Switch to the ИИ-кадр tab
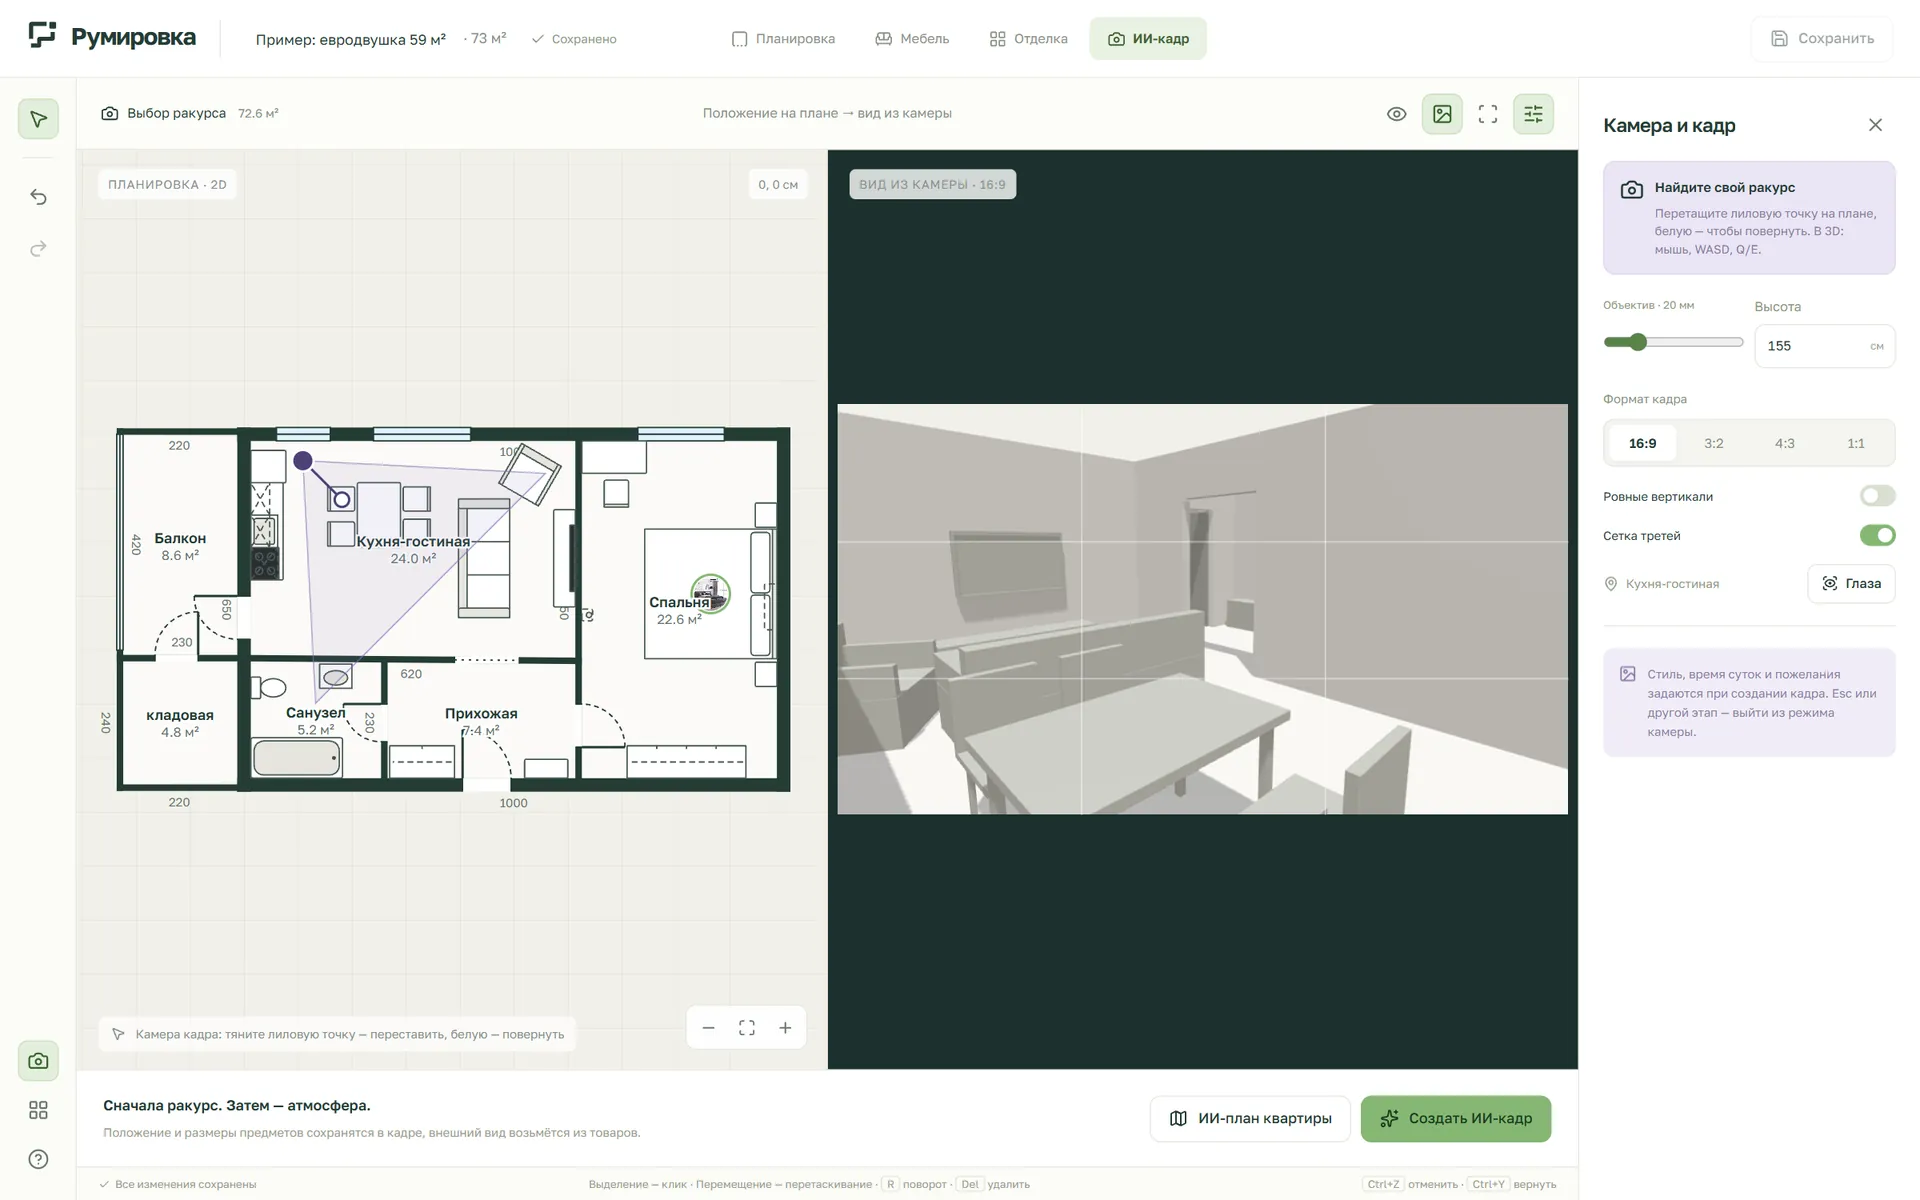 click(x=1148, y=39)
